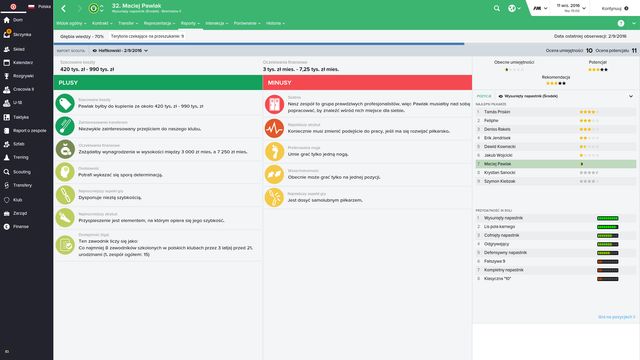Expand the Hafikowski scout report dropdown

click(120, 51)
